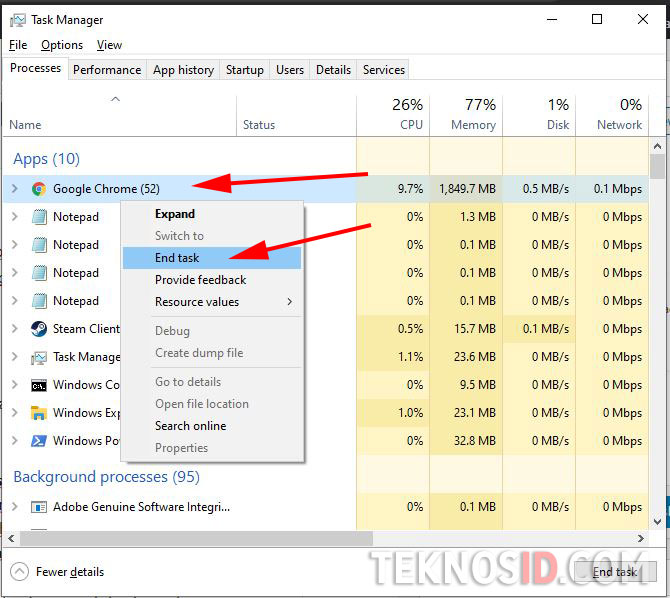Click the Steam Client icon
This screenshot has height=598, width=670.
39,329
